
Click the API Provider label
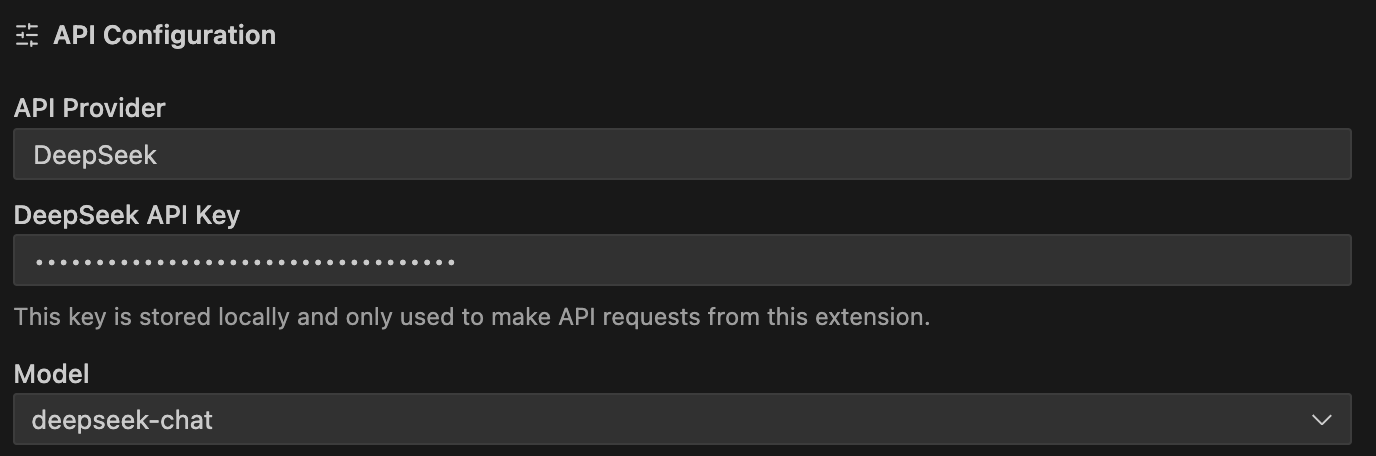tap(89, 108)
